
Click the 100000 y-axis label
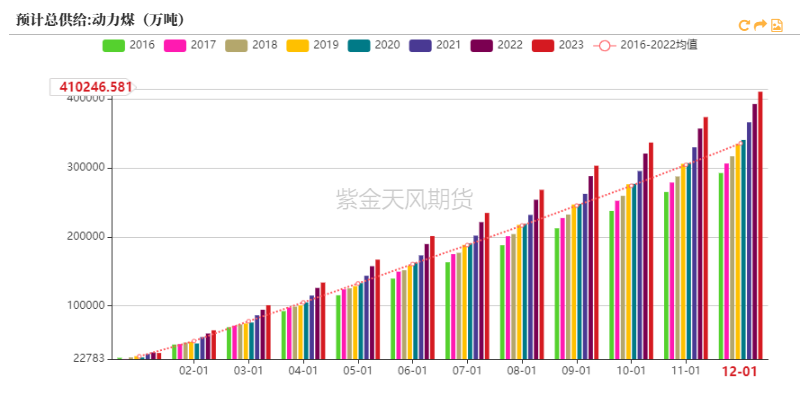point(86,306)
